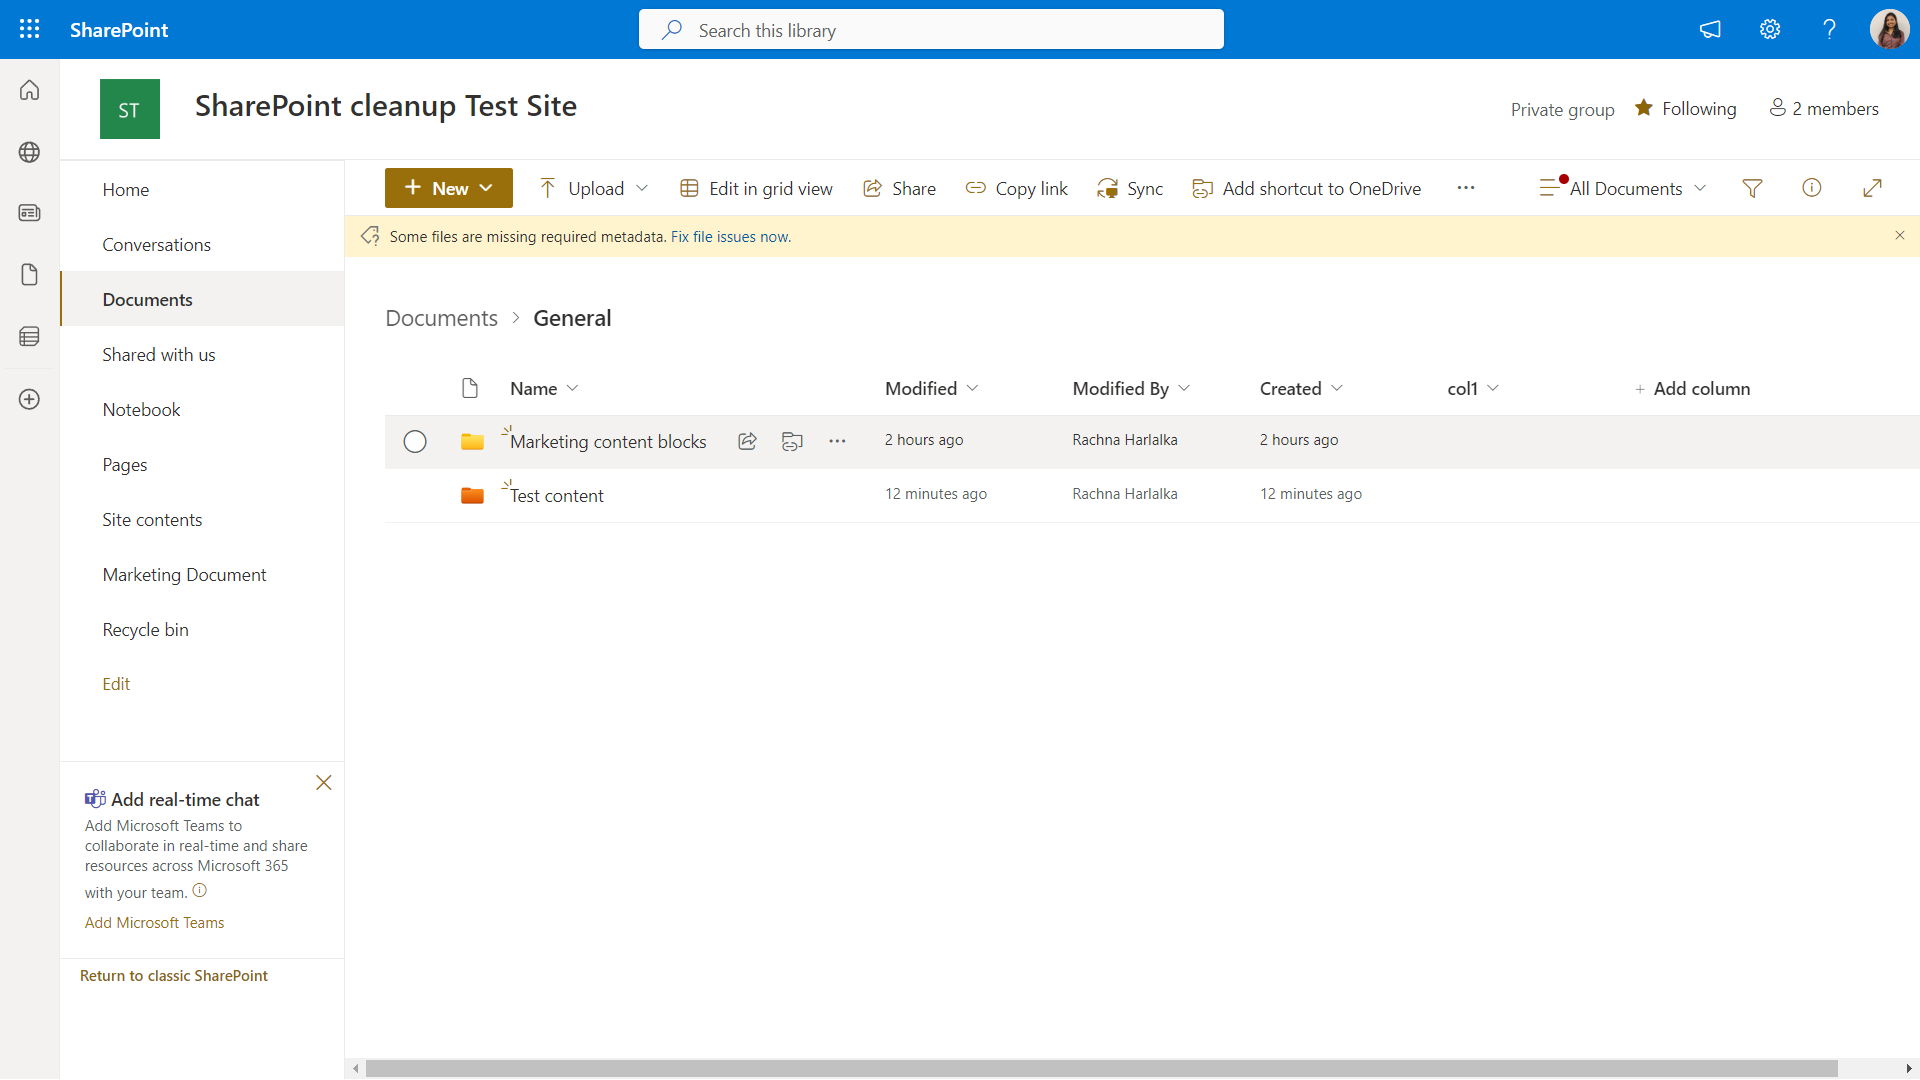
Task: Click Edit link in site navigation
Action: tap(116, 683)
